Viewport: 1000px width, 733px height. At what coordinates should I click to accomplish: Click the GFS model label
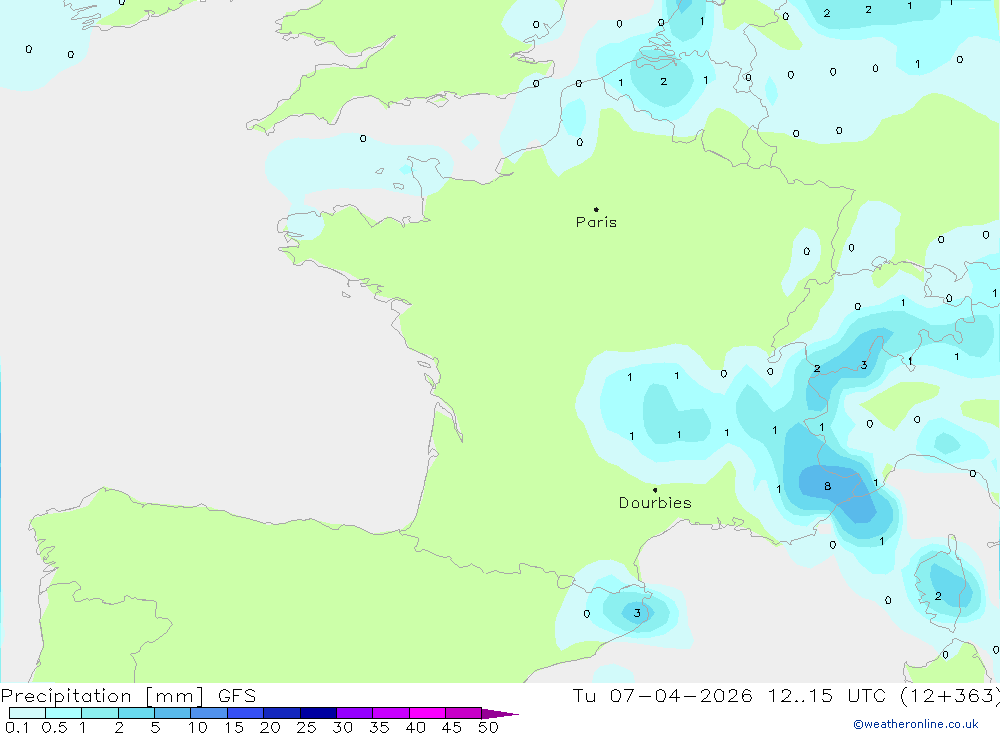(237, 695)
